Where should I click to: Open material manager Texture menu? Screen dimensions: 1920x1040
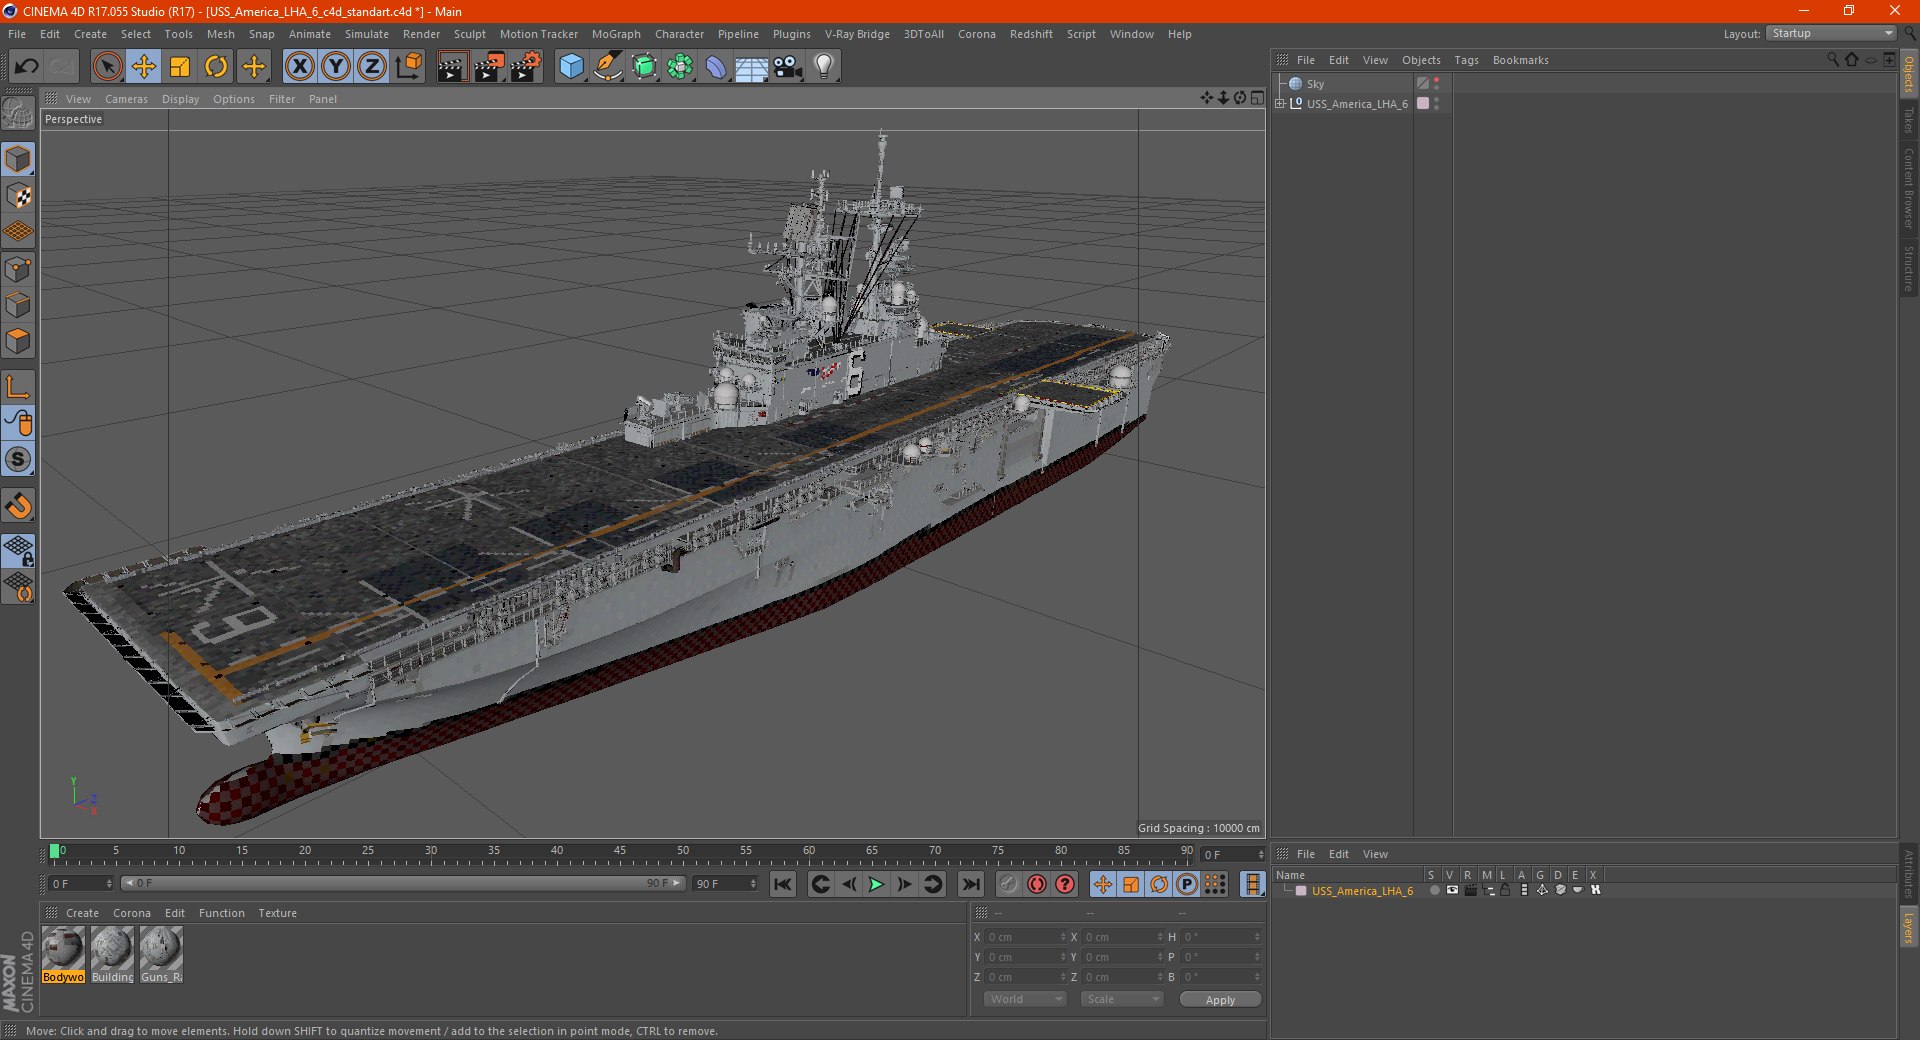(277, 913)
